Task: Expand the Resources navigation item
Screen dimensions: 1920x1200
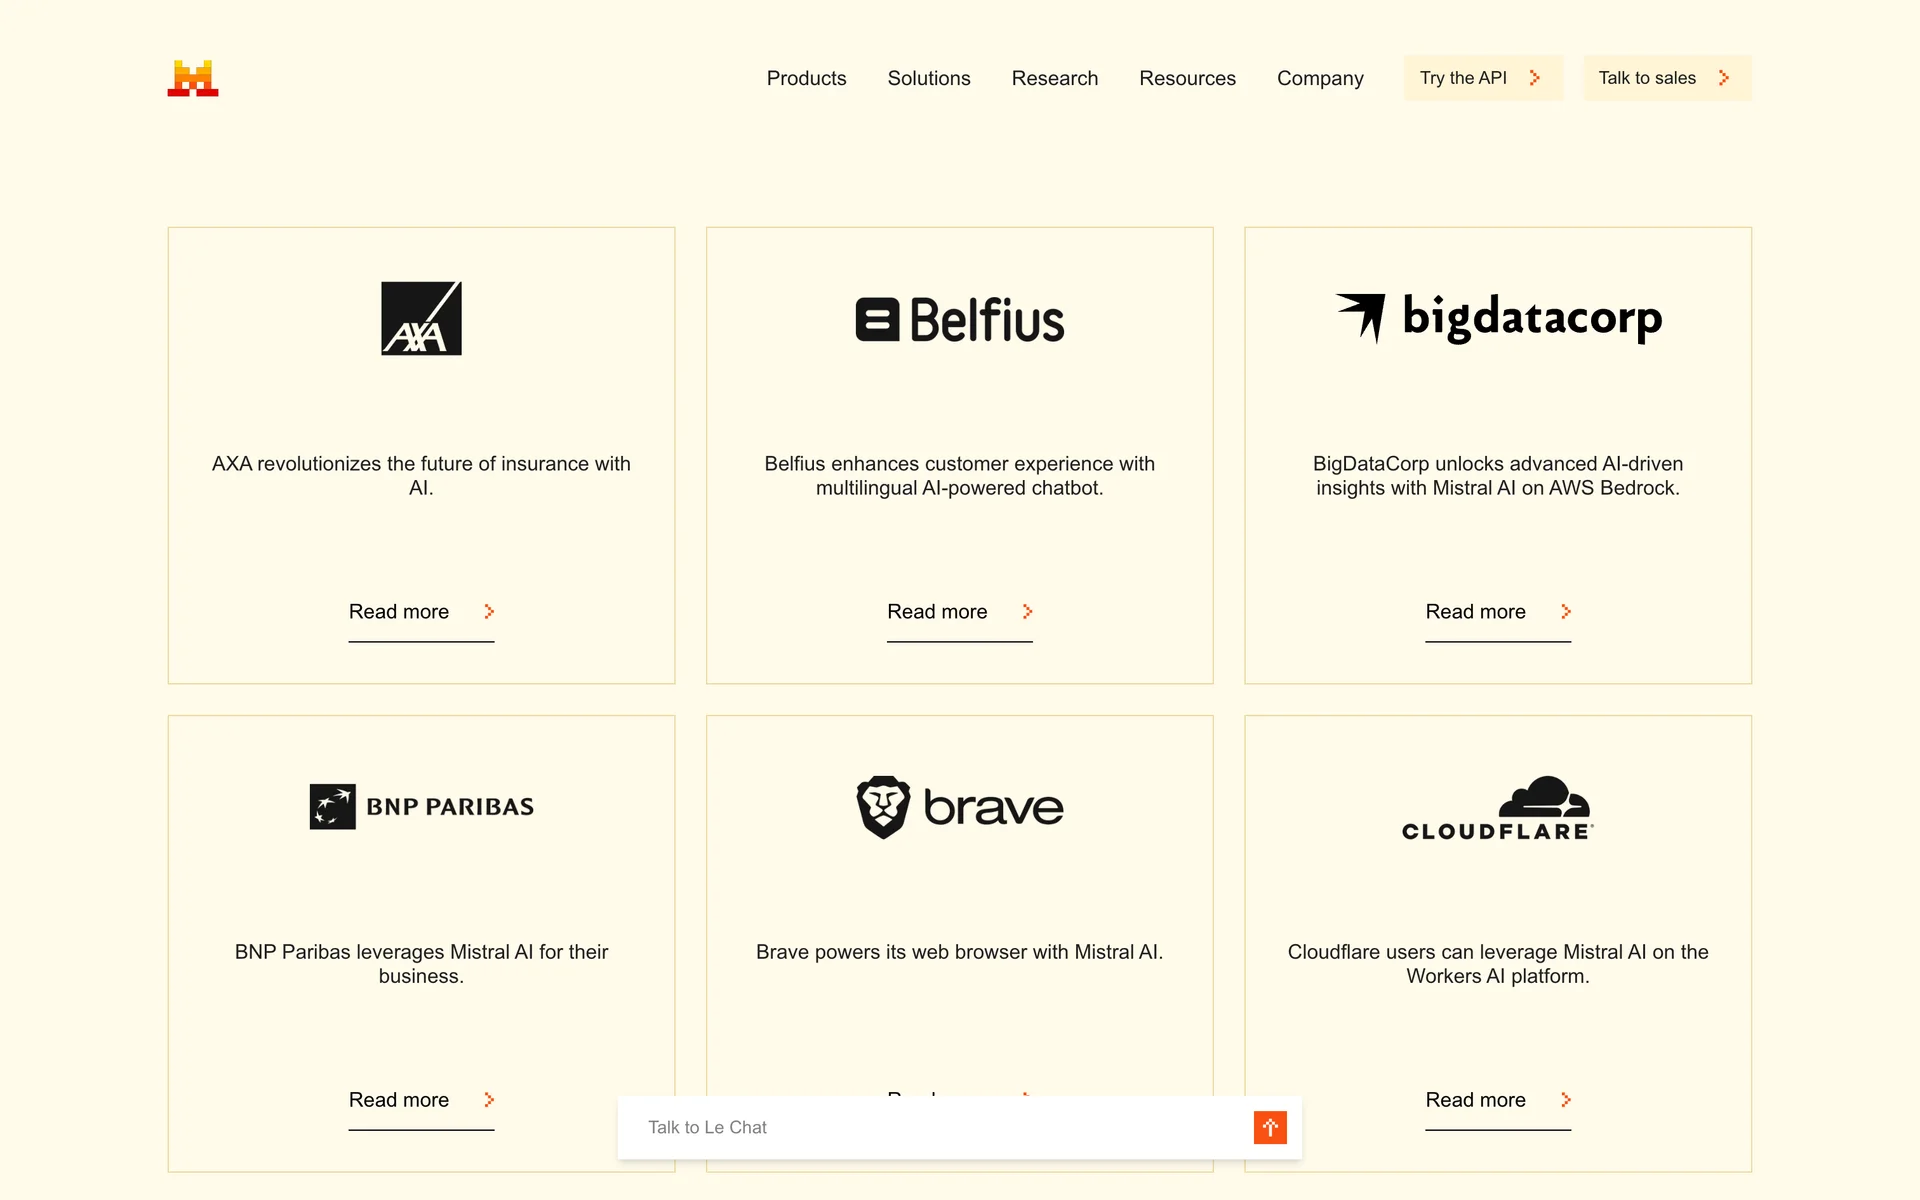Action: [1187, 78]
